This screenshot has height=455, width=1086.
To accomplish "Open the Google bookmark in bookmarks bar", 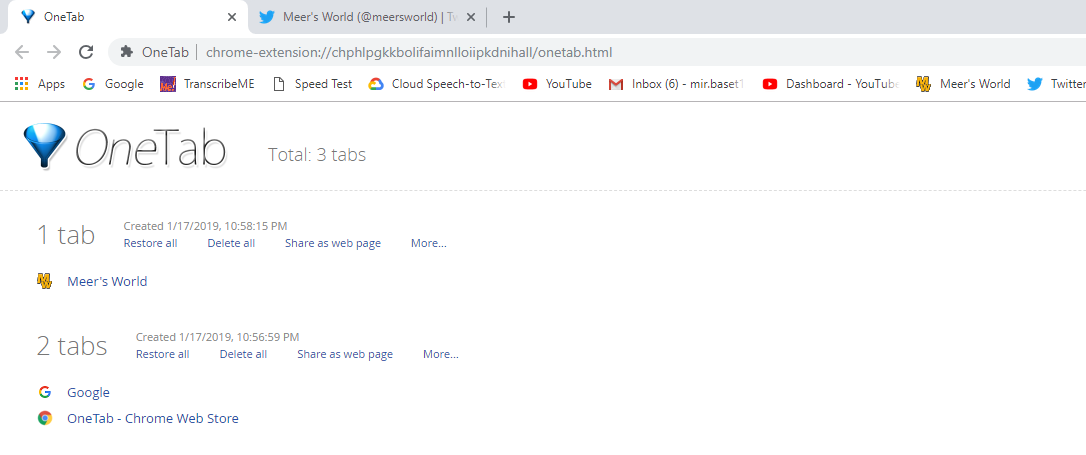I will (112, 84).
